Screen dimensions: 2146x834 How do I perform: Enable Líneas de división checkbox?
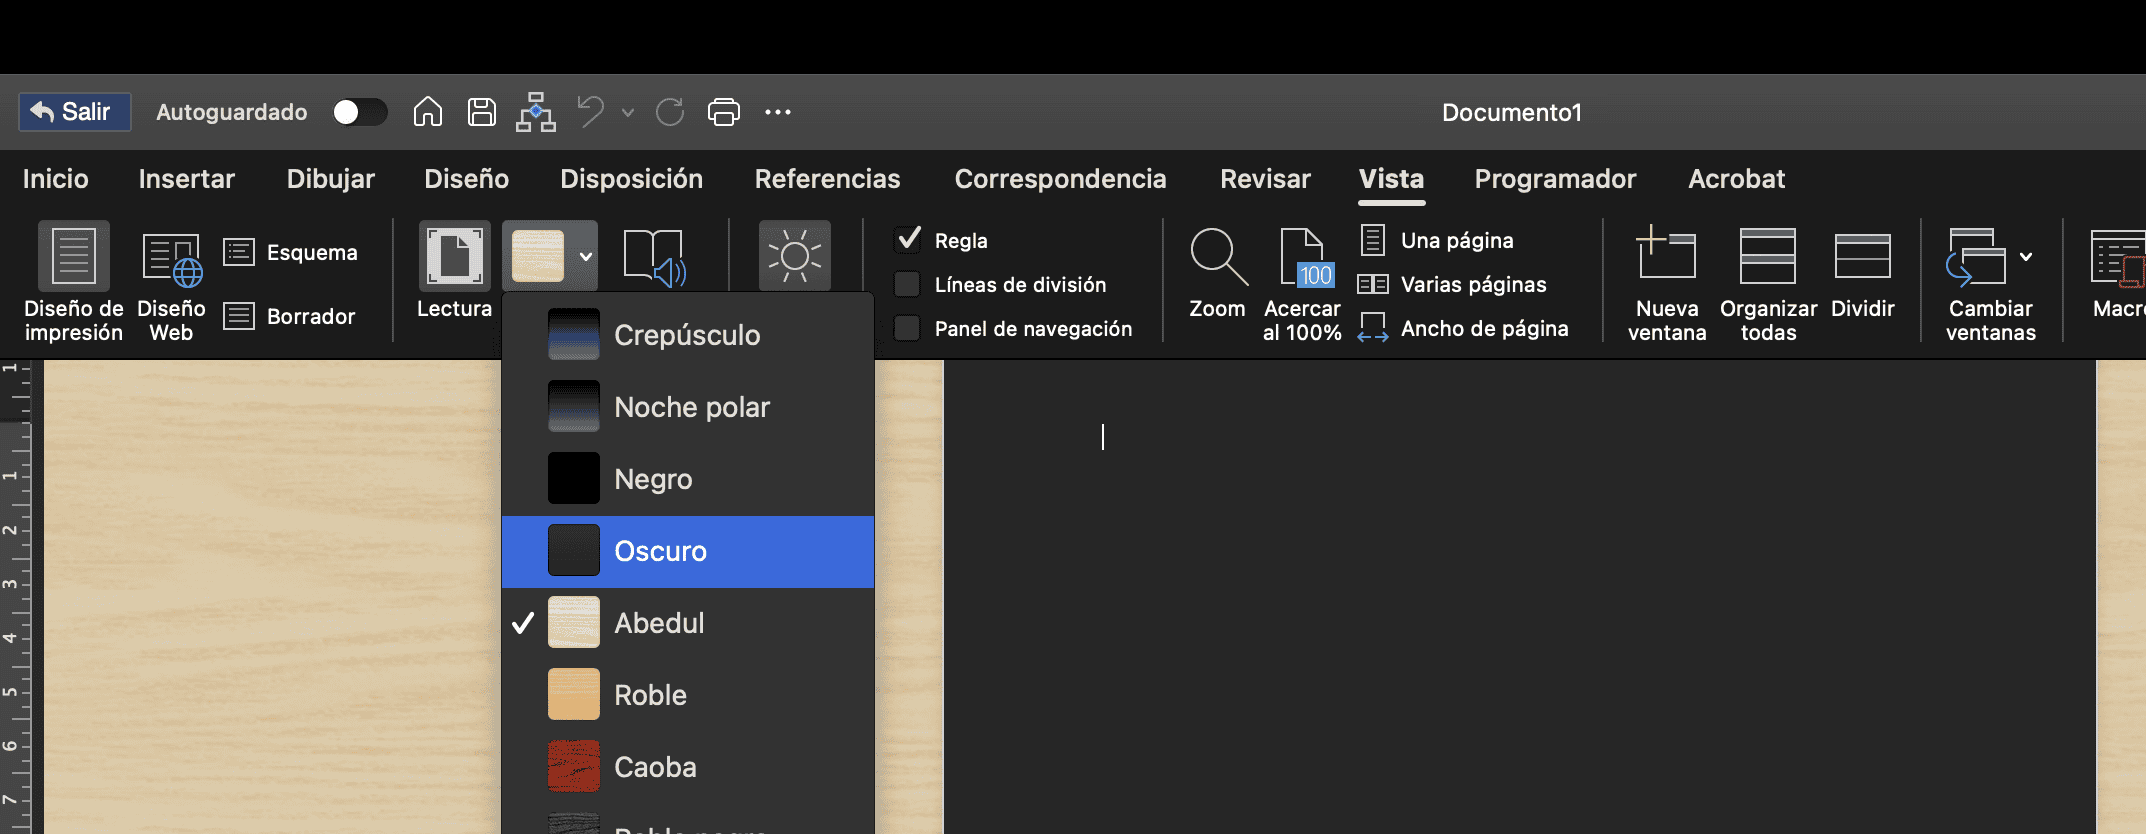point(907,285)
